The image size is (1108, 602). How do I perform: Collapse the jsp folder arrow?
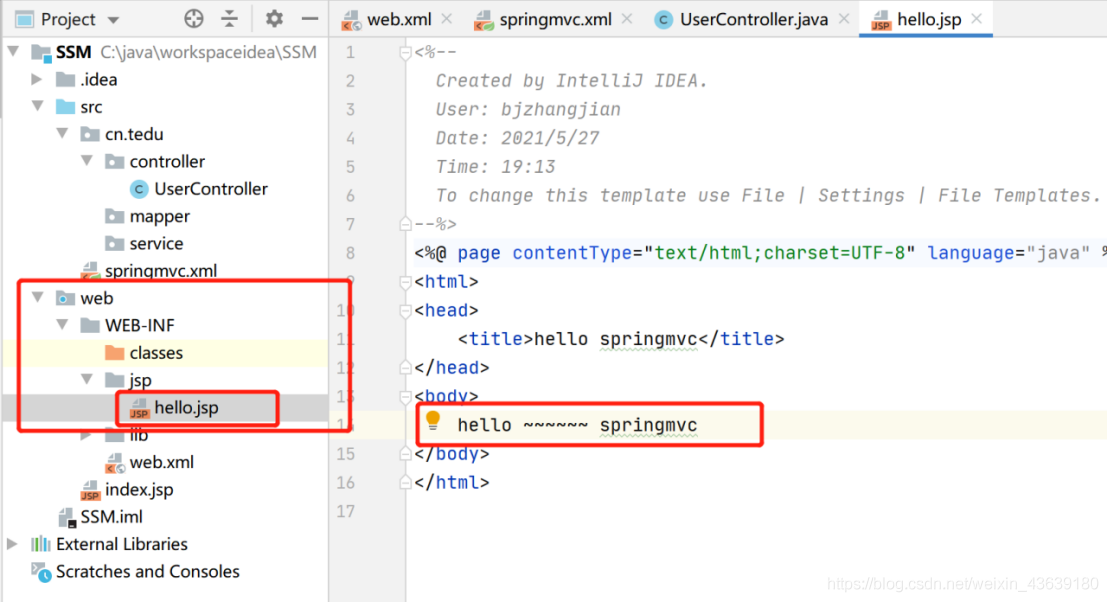coord(87,379)
